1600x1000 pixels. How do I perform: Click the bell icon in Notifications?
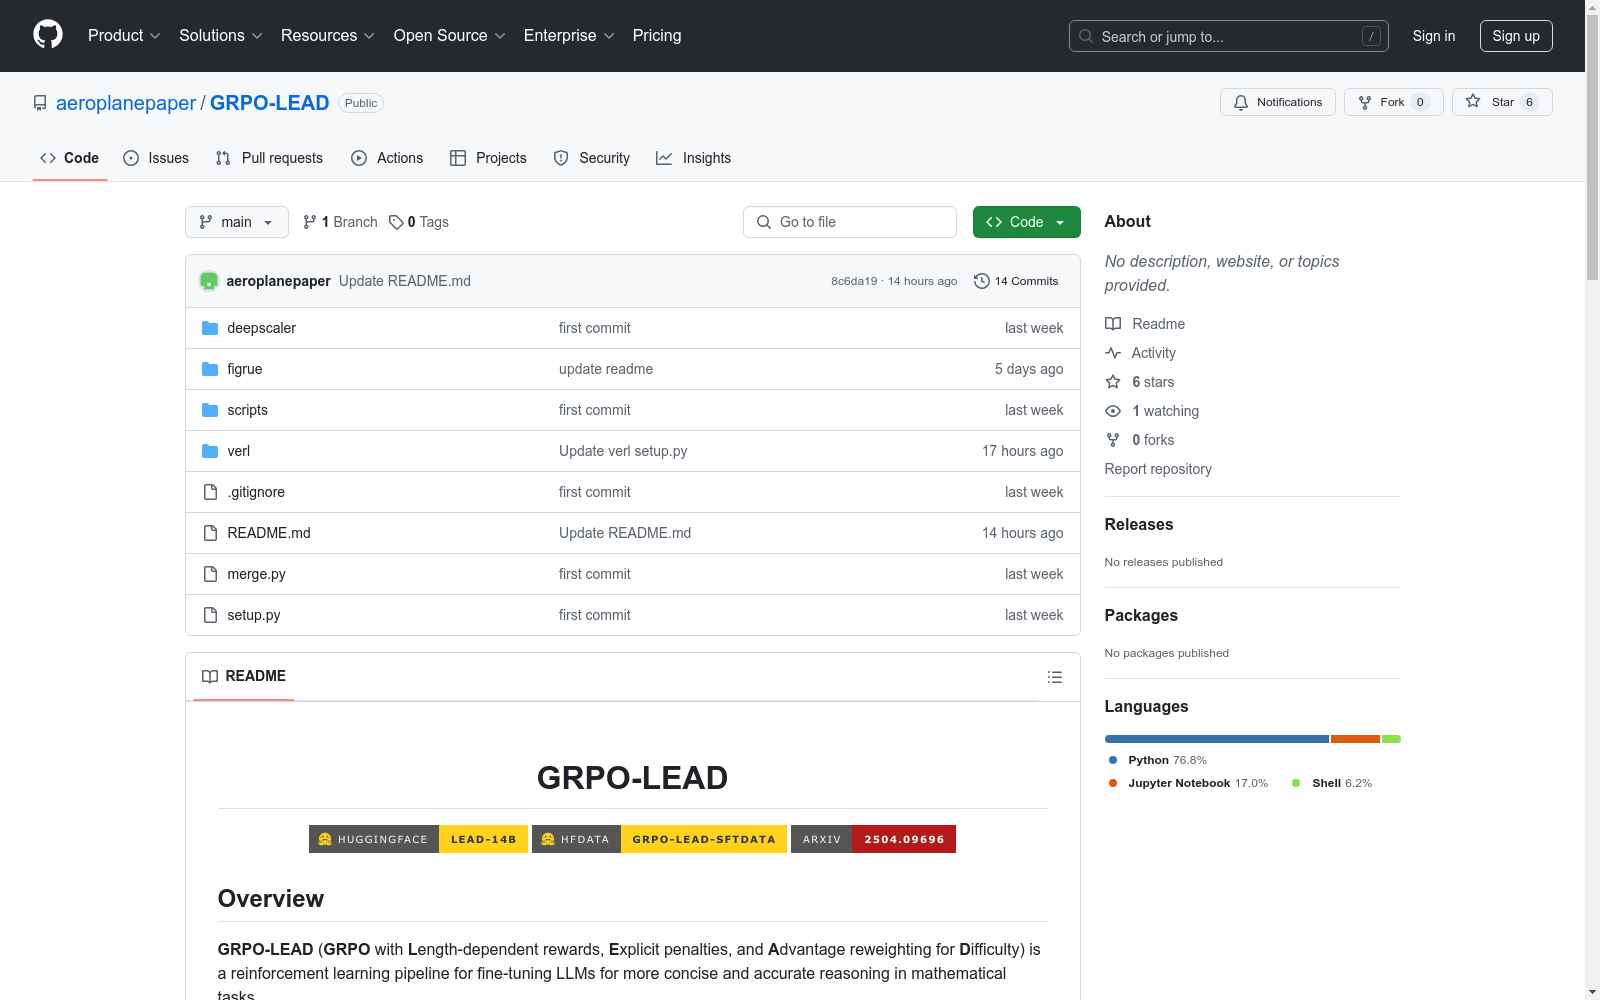coord(1241,102)
